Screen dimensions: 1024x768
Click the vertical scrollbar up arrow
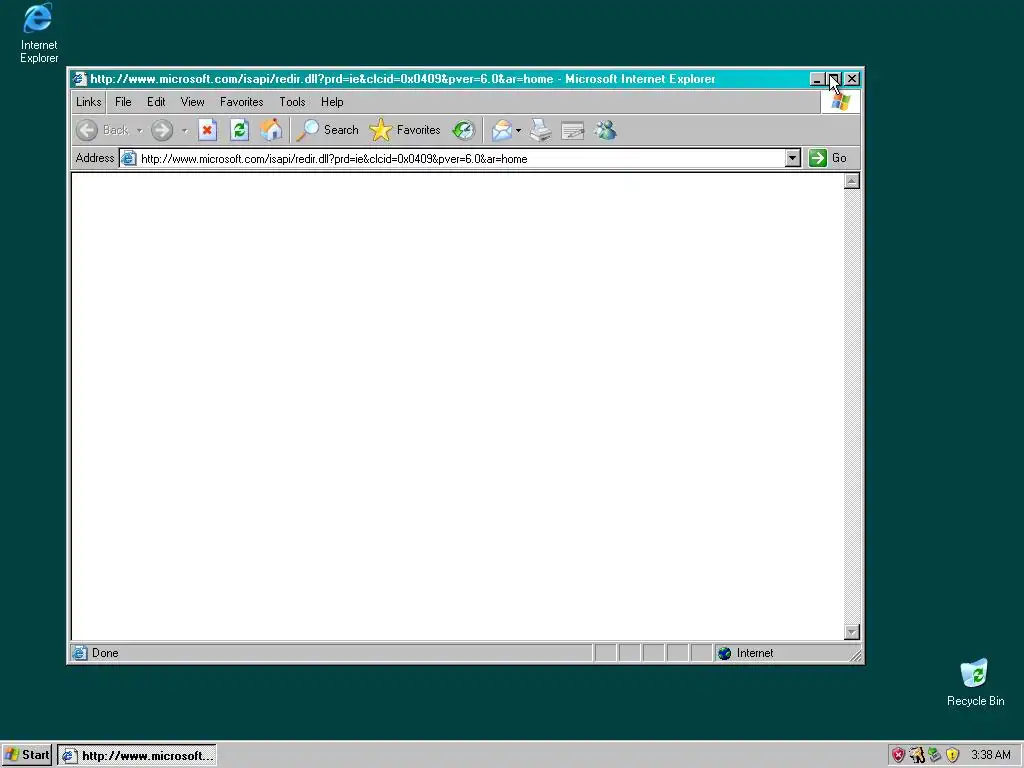[852, 181]
